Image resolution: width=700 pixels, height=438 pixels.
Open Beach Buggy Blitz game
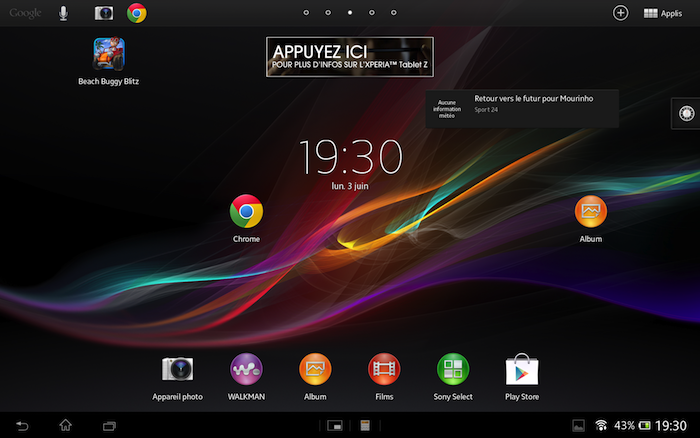coord(108,54)
